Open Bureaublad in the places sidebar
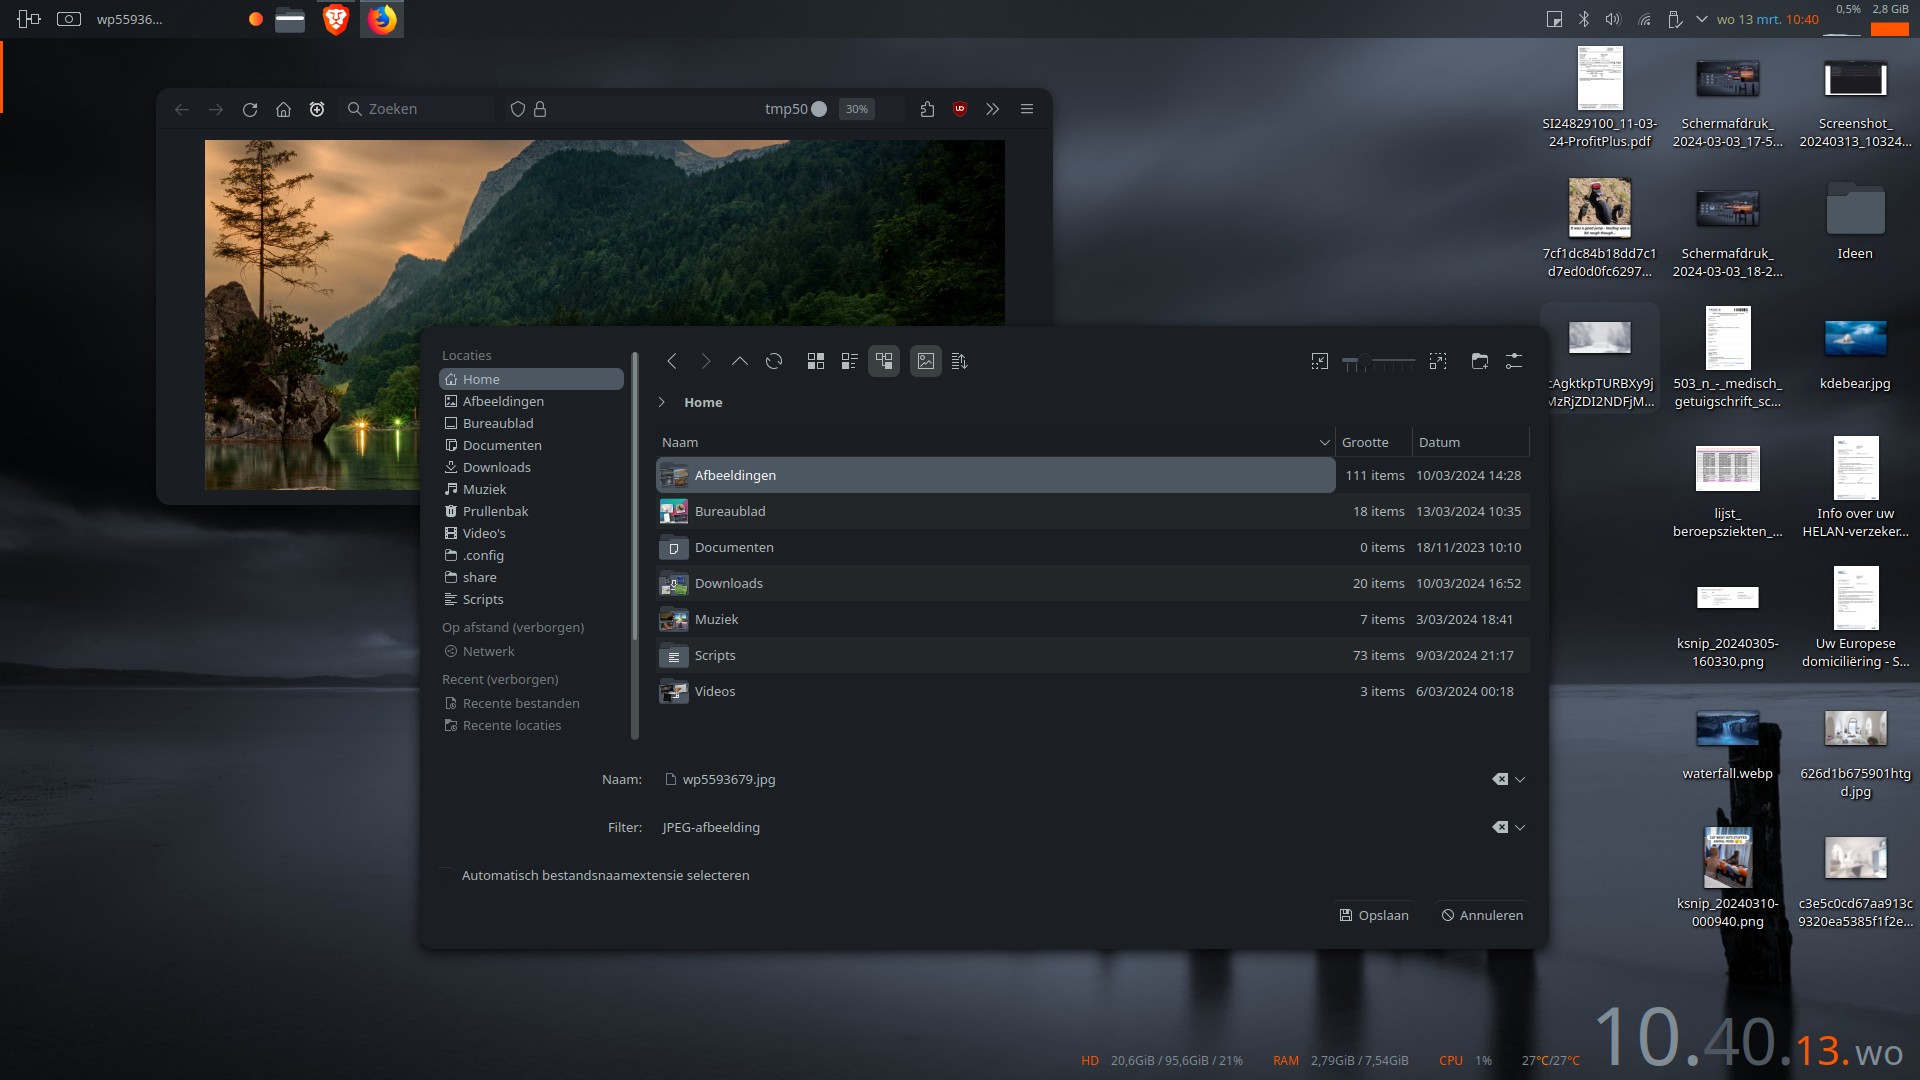Viewport: 1920px width, 1080px height. (531, 423)
